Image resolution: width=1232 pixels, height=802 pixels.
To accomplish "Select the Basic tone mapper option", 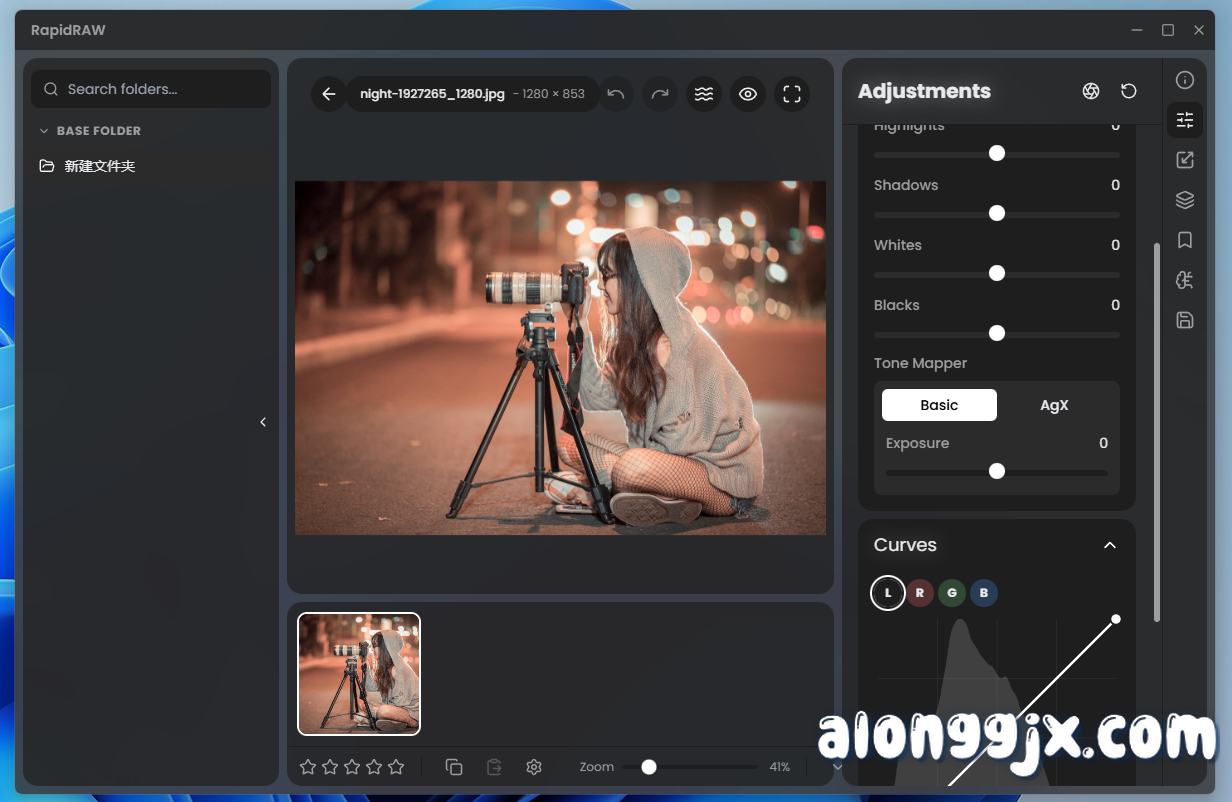I will 939,405.
